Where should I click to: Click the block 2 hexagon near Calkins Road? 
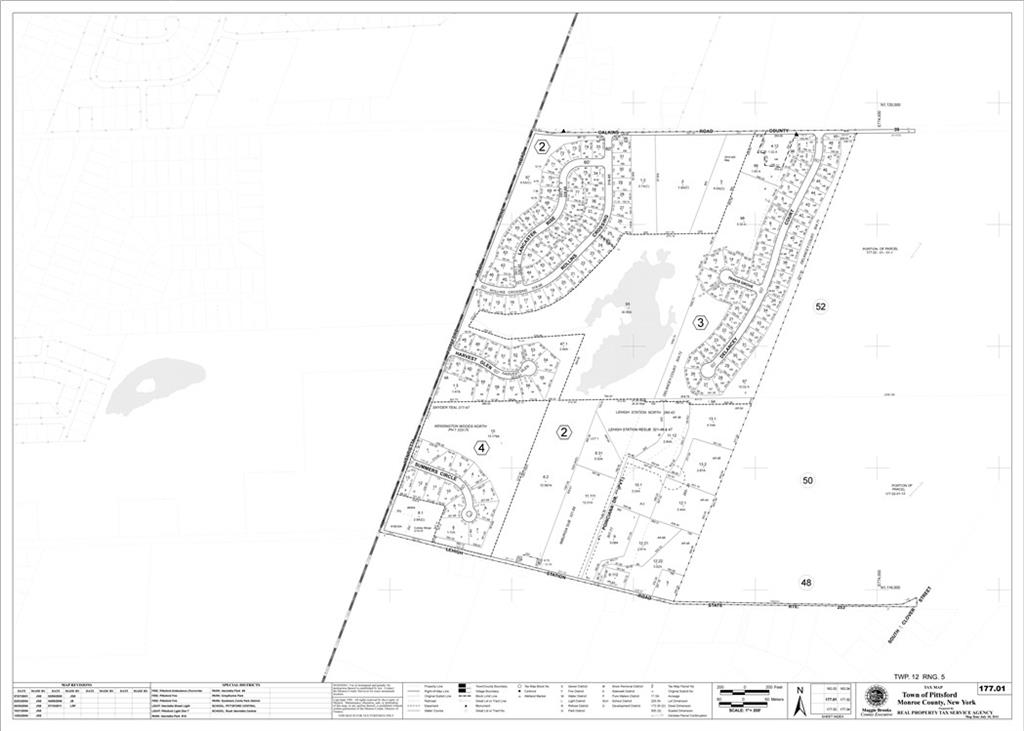pyautogui.click(x=542, y=147)
